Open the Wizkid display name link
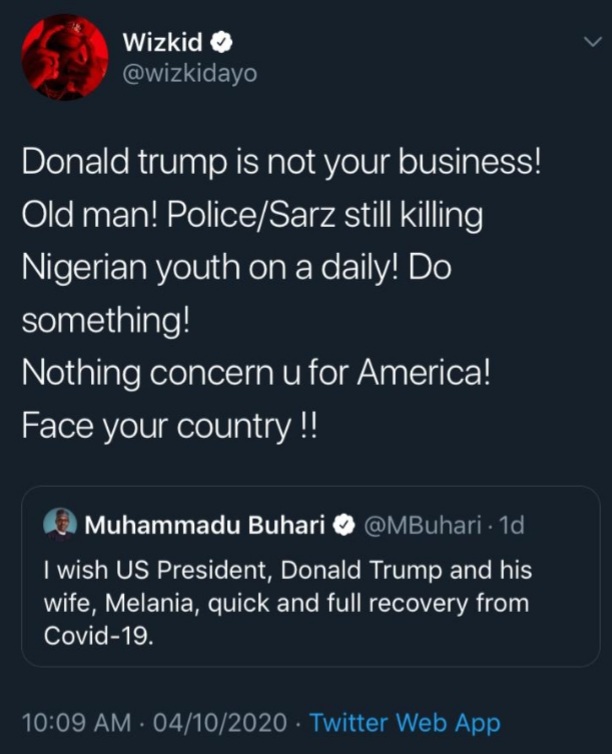This screenshot has width=612, height=754. [x=164, y=42]
